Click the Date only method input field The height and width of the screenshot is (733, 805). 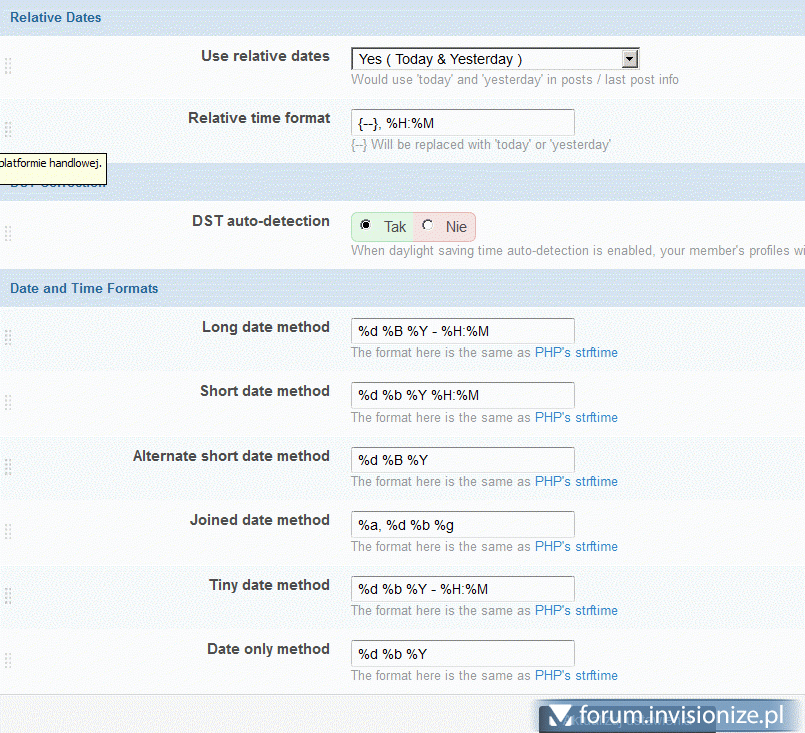[x=462, y=654]
